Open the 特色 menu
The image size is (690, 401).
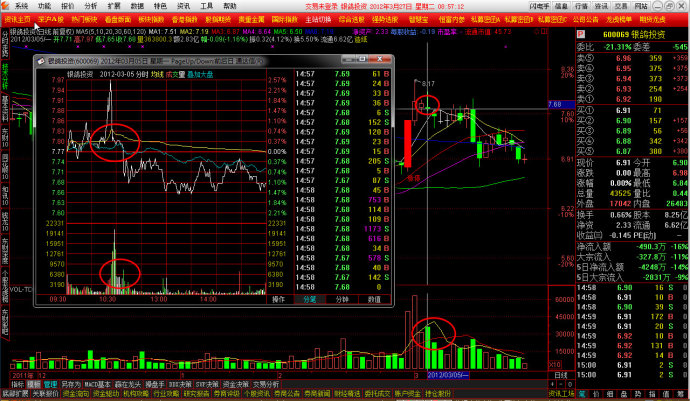tap(160, 6)
